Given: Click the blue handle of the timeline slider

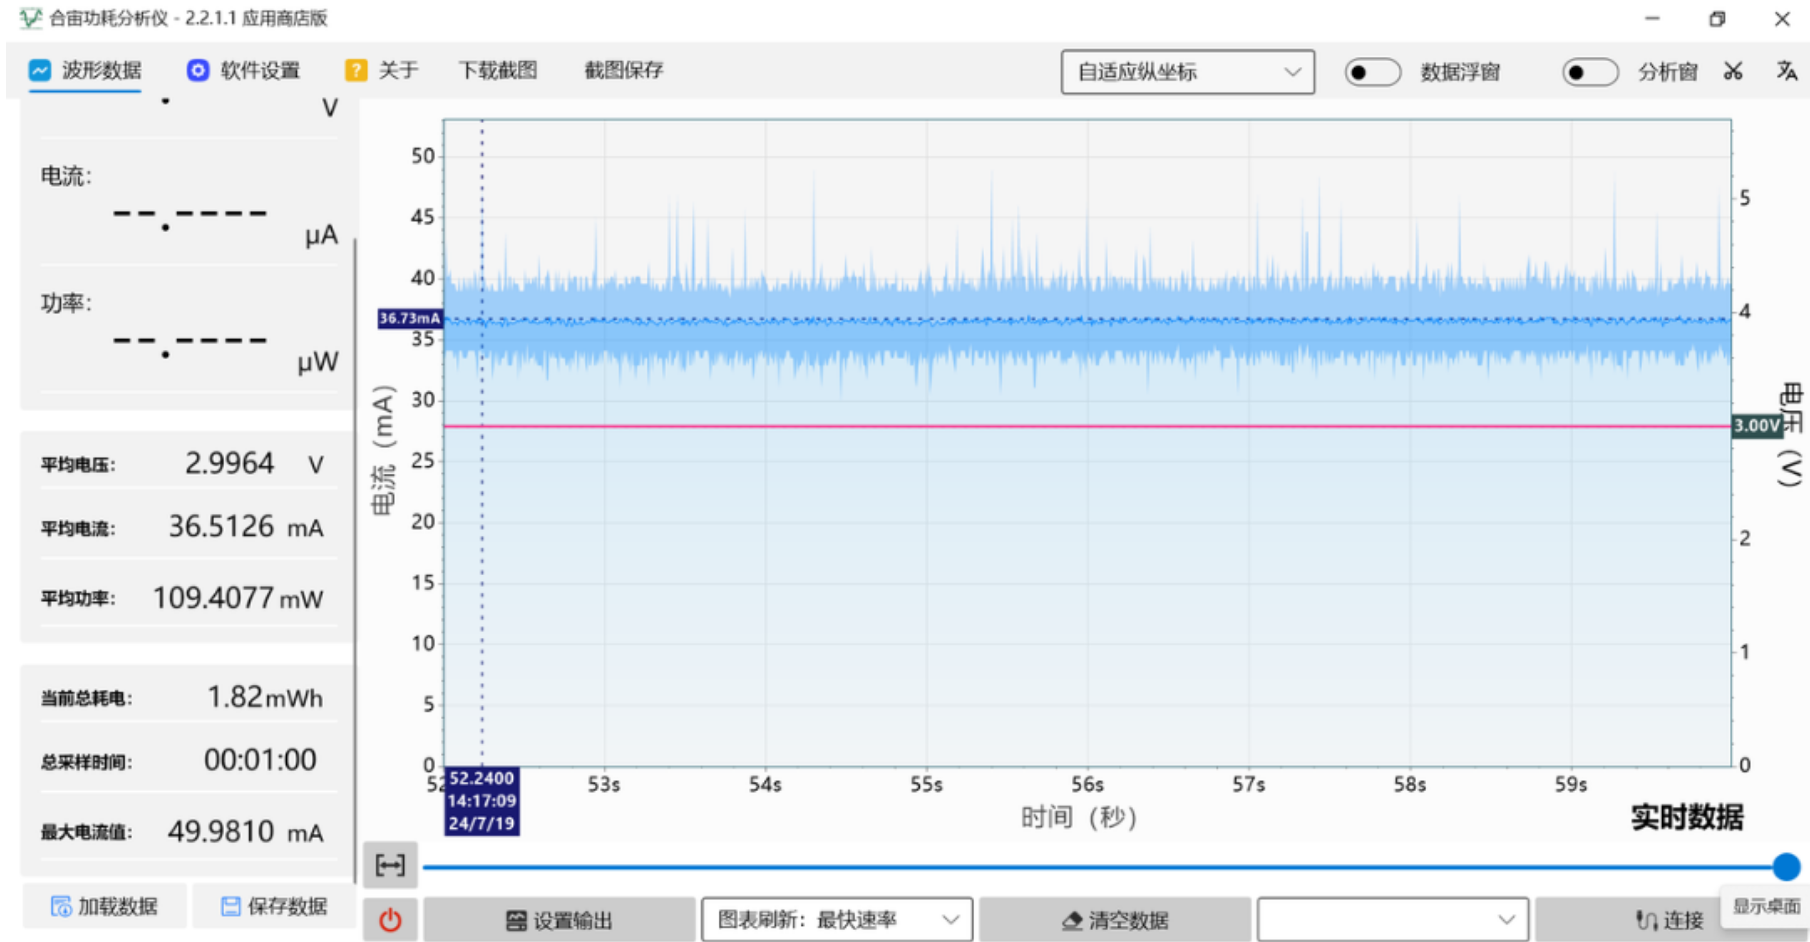Looking at the screenshot, I should click(1786, 866).
